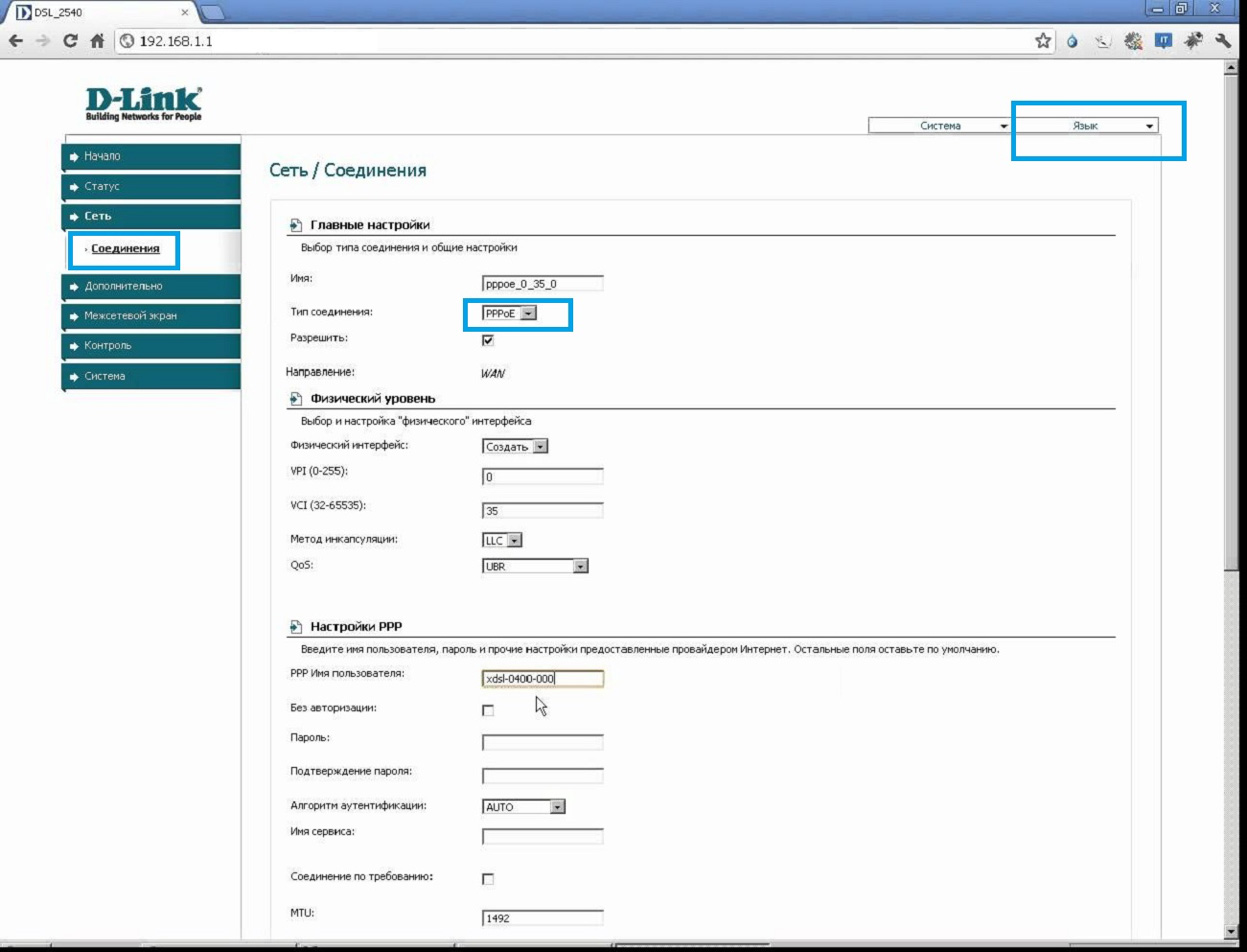The height and width of the screenshot is (952, 1247).
Task: Click the MTU input field
Action: [x=543, y=919]
